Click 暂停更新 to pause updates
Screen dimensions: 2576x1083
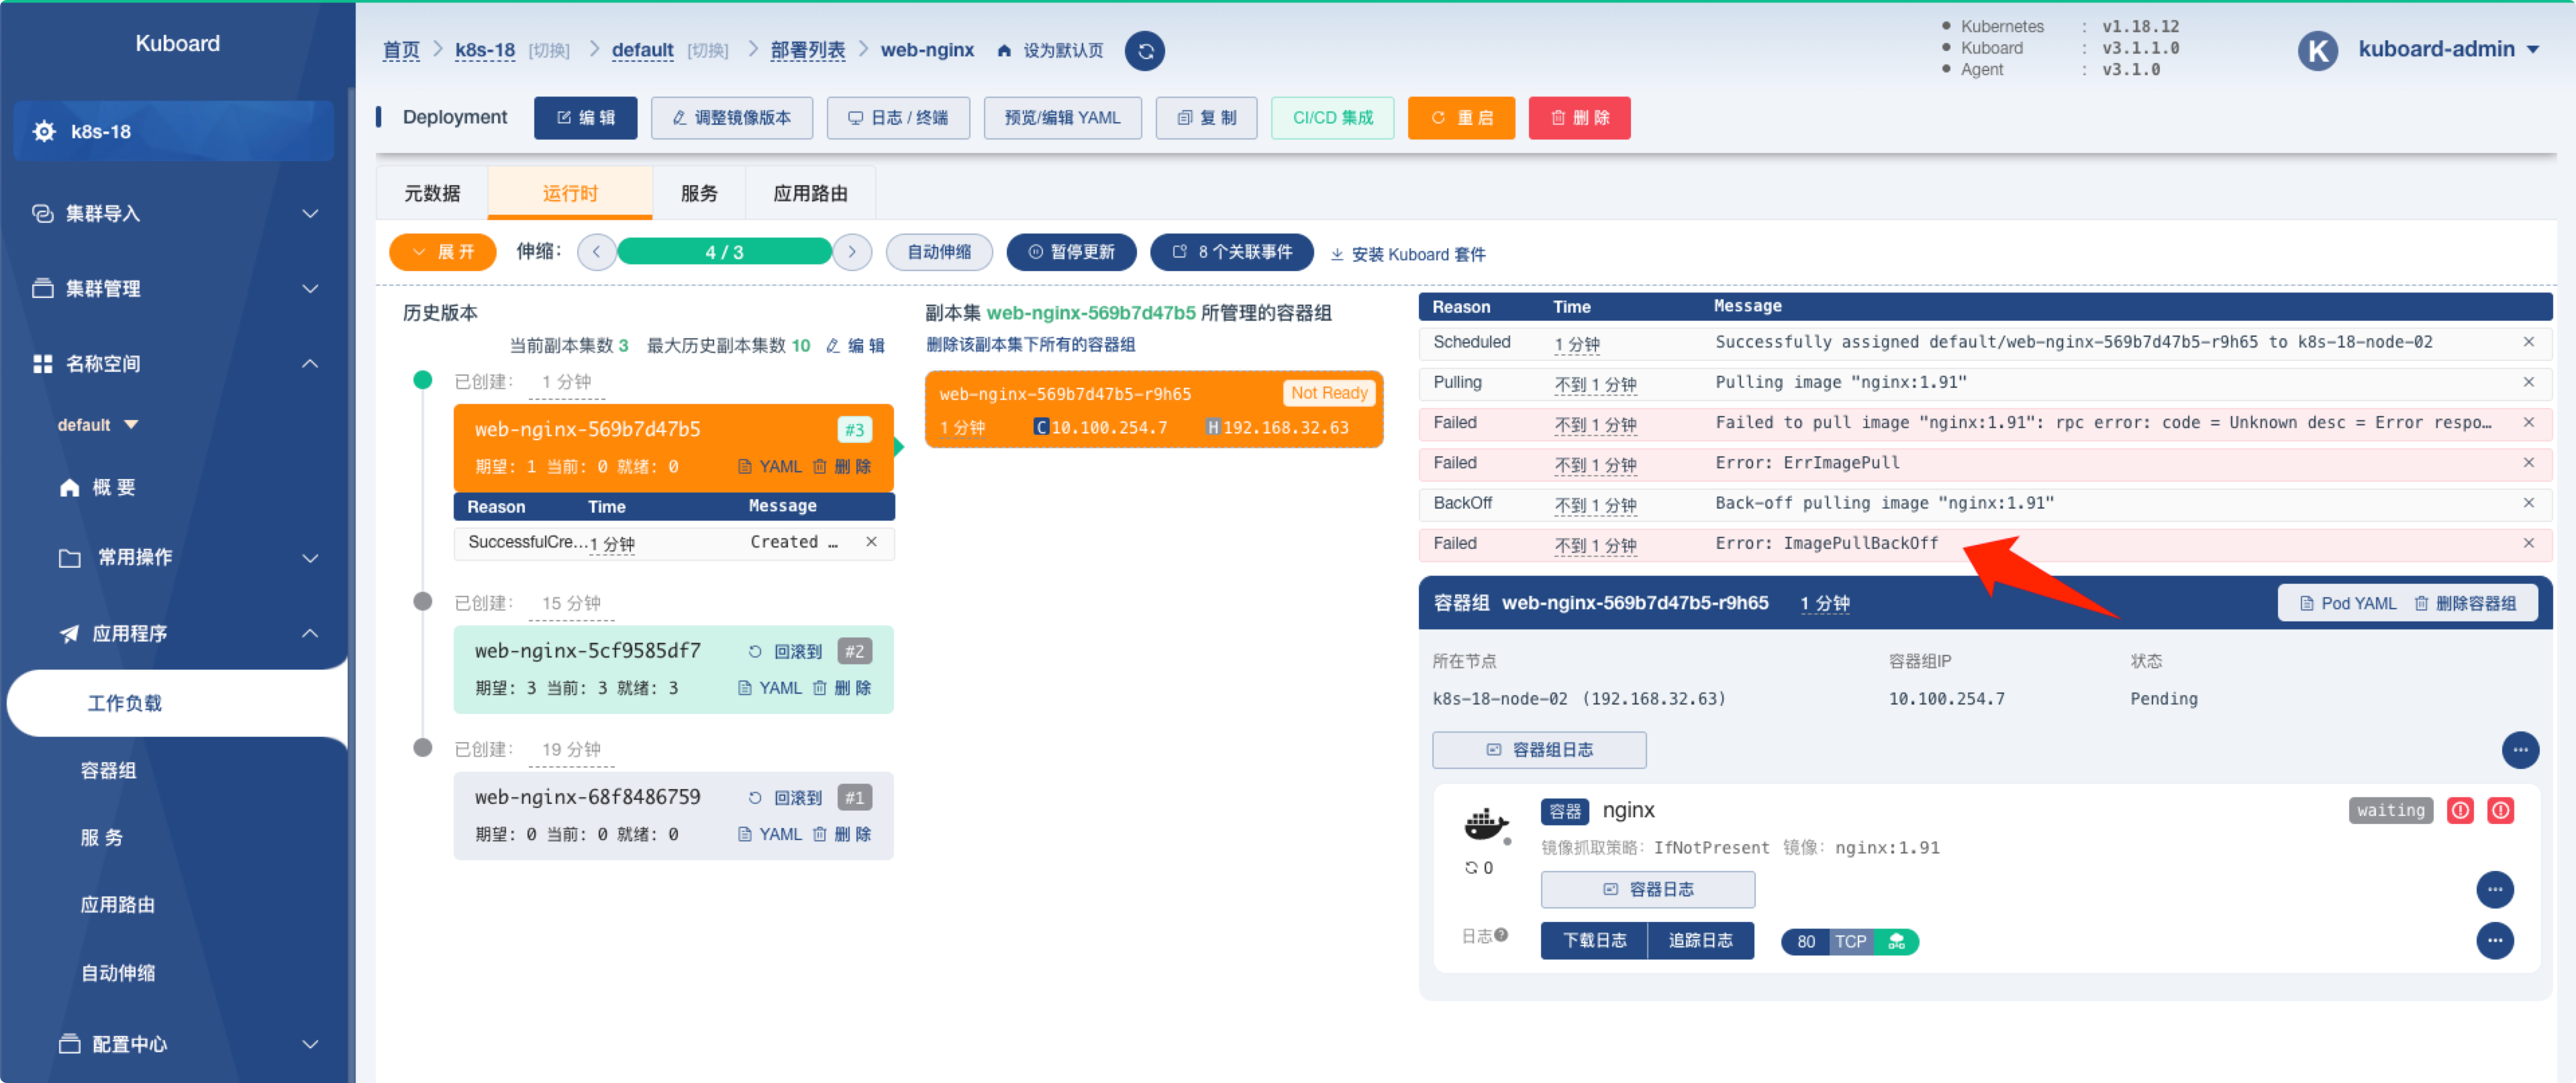coord(1071,252)
